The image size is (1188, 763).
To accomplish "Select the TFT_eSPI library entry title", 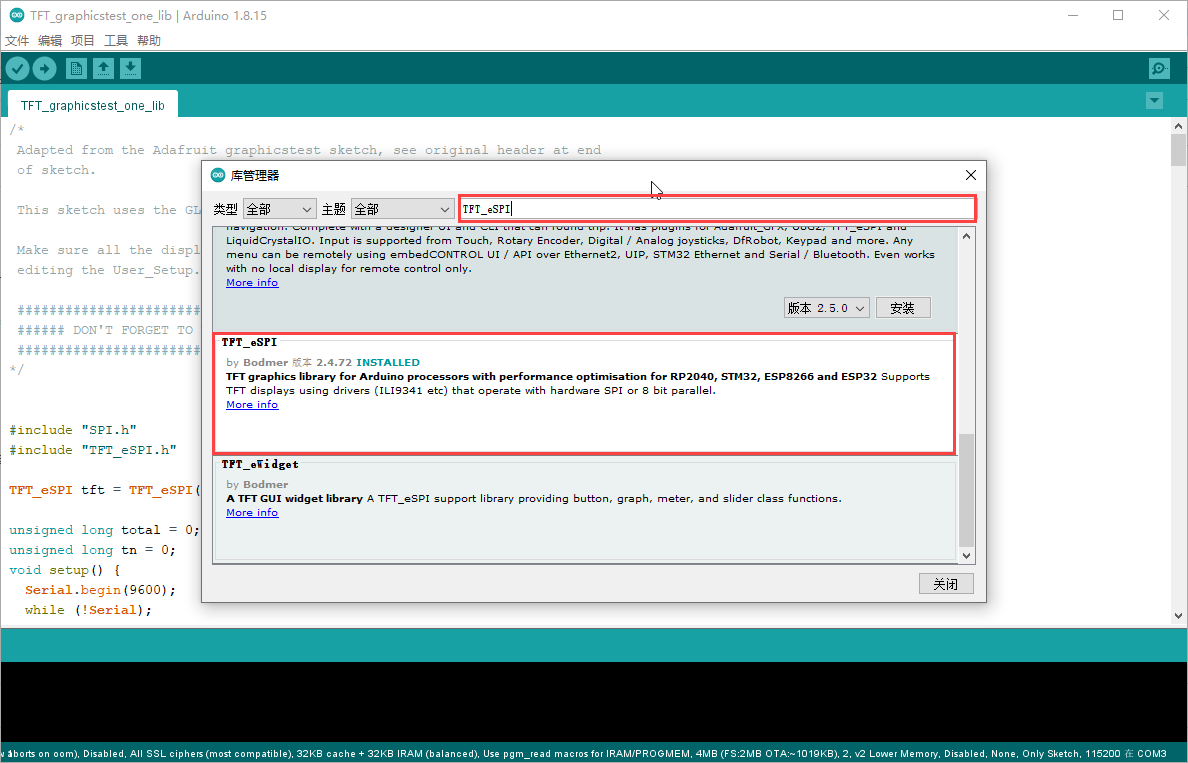I will tap(249, 342).
